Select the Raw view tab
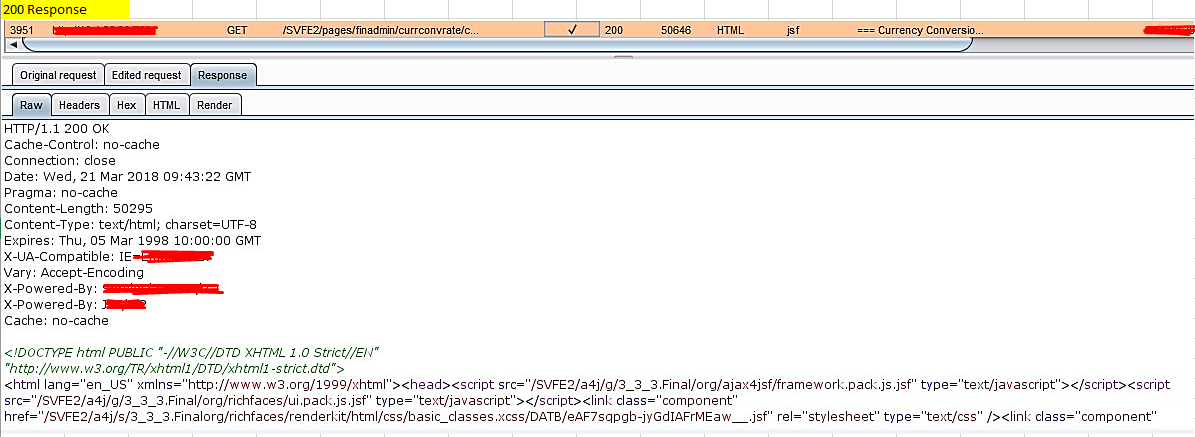The image size is (1195, 437). 31,104
